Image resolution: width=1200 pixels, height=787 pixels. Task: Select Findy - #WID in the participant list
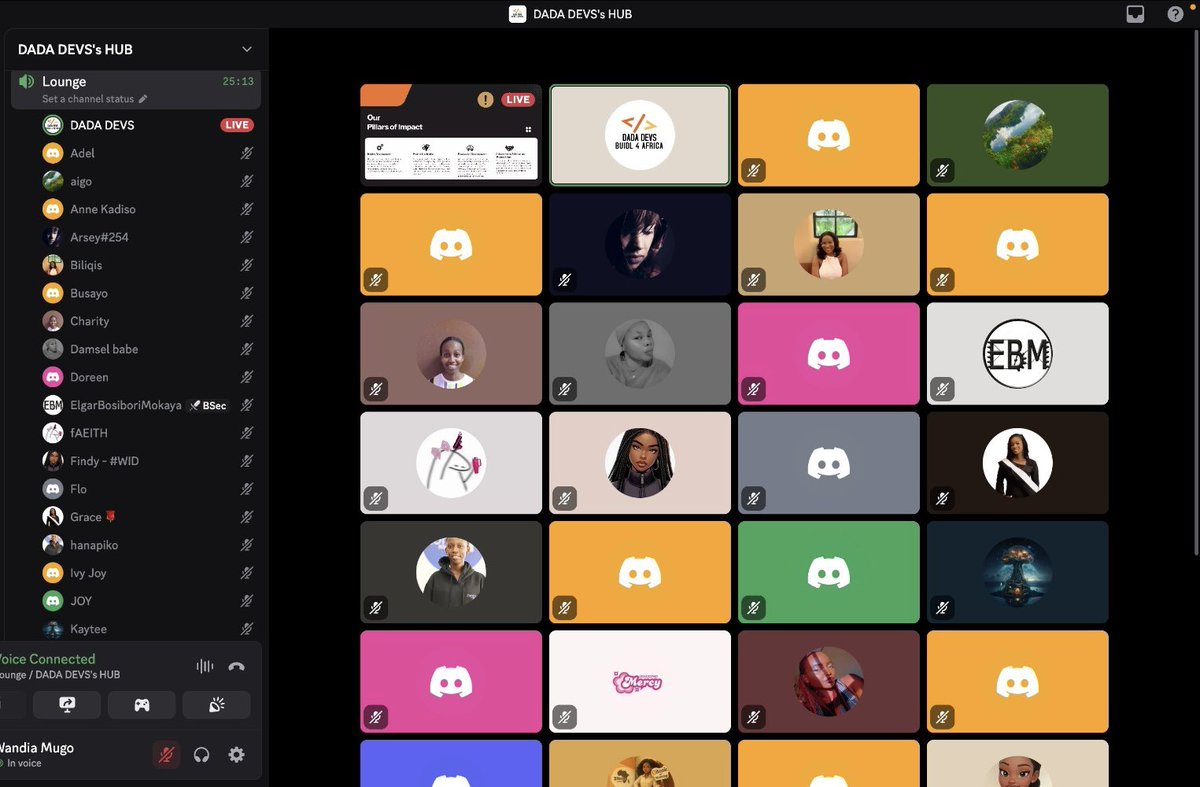coord(146,461)
